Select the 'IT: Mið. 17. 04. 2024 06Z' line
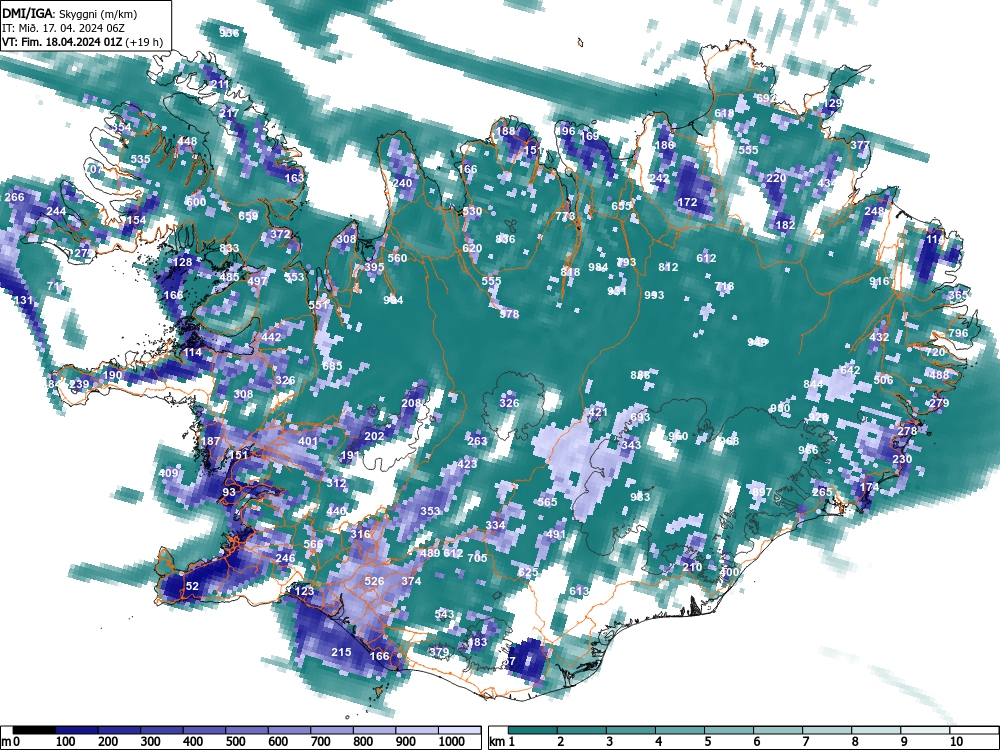Screen dimensions: 1000x750 click(x=62, y=28)
